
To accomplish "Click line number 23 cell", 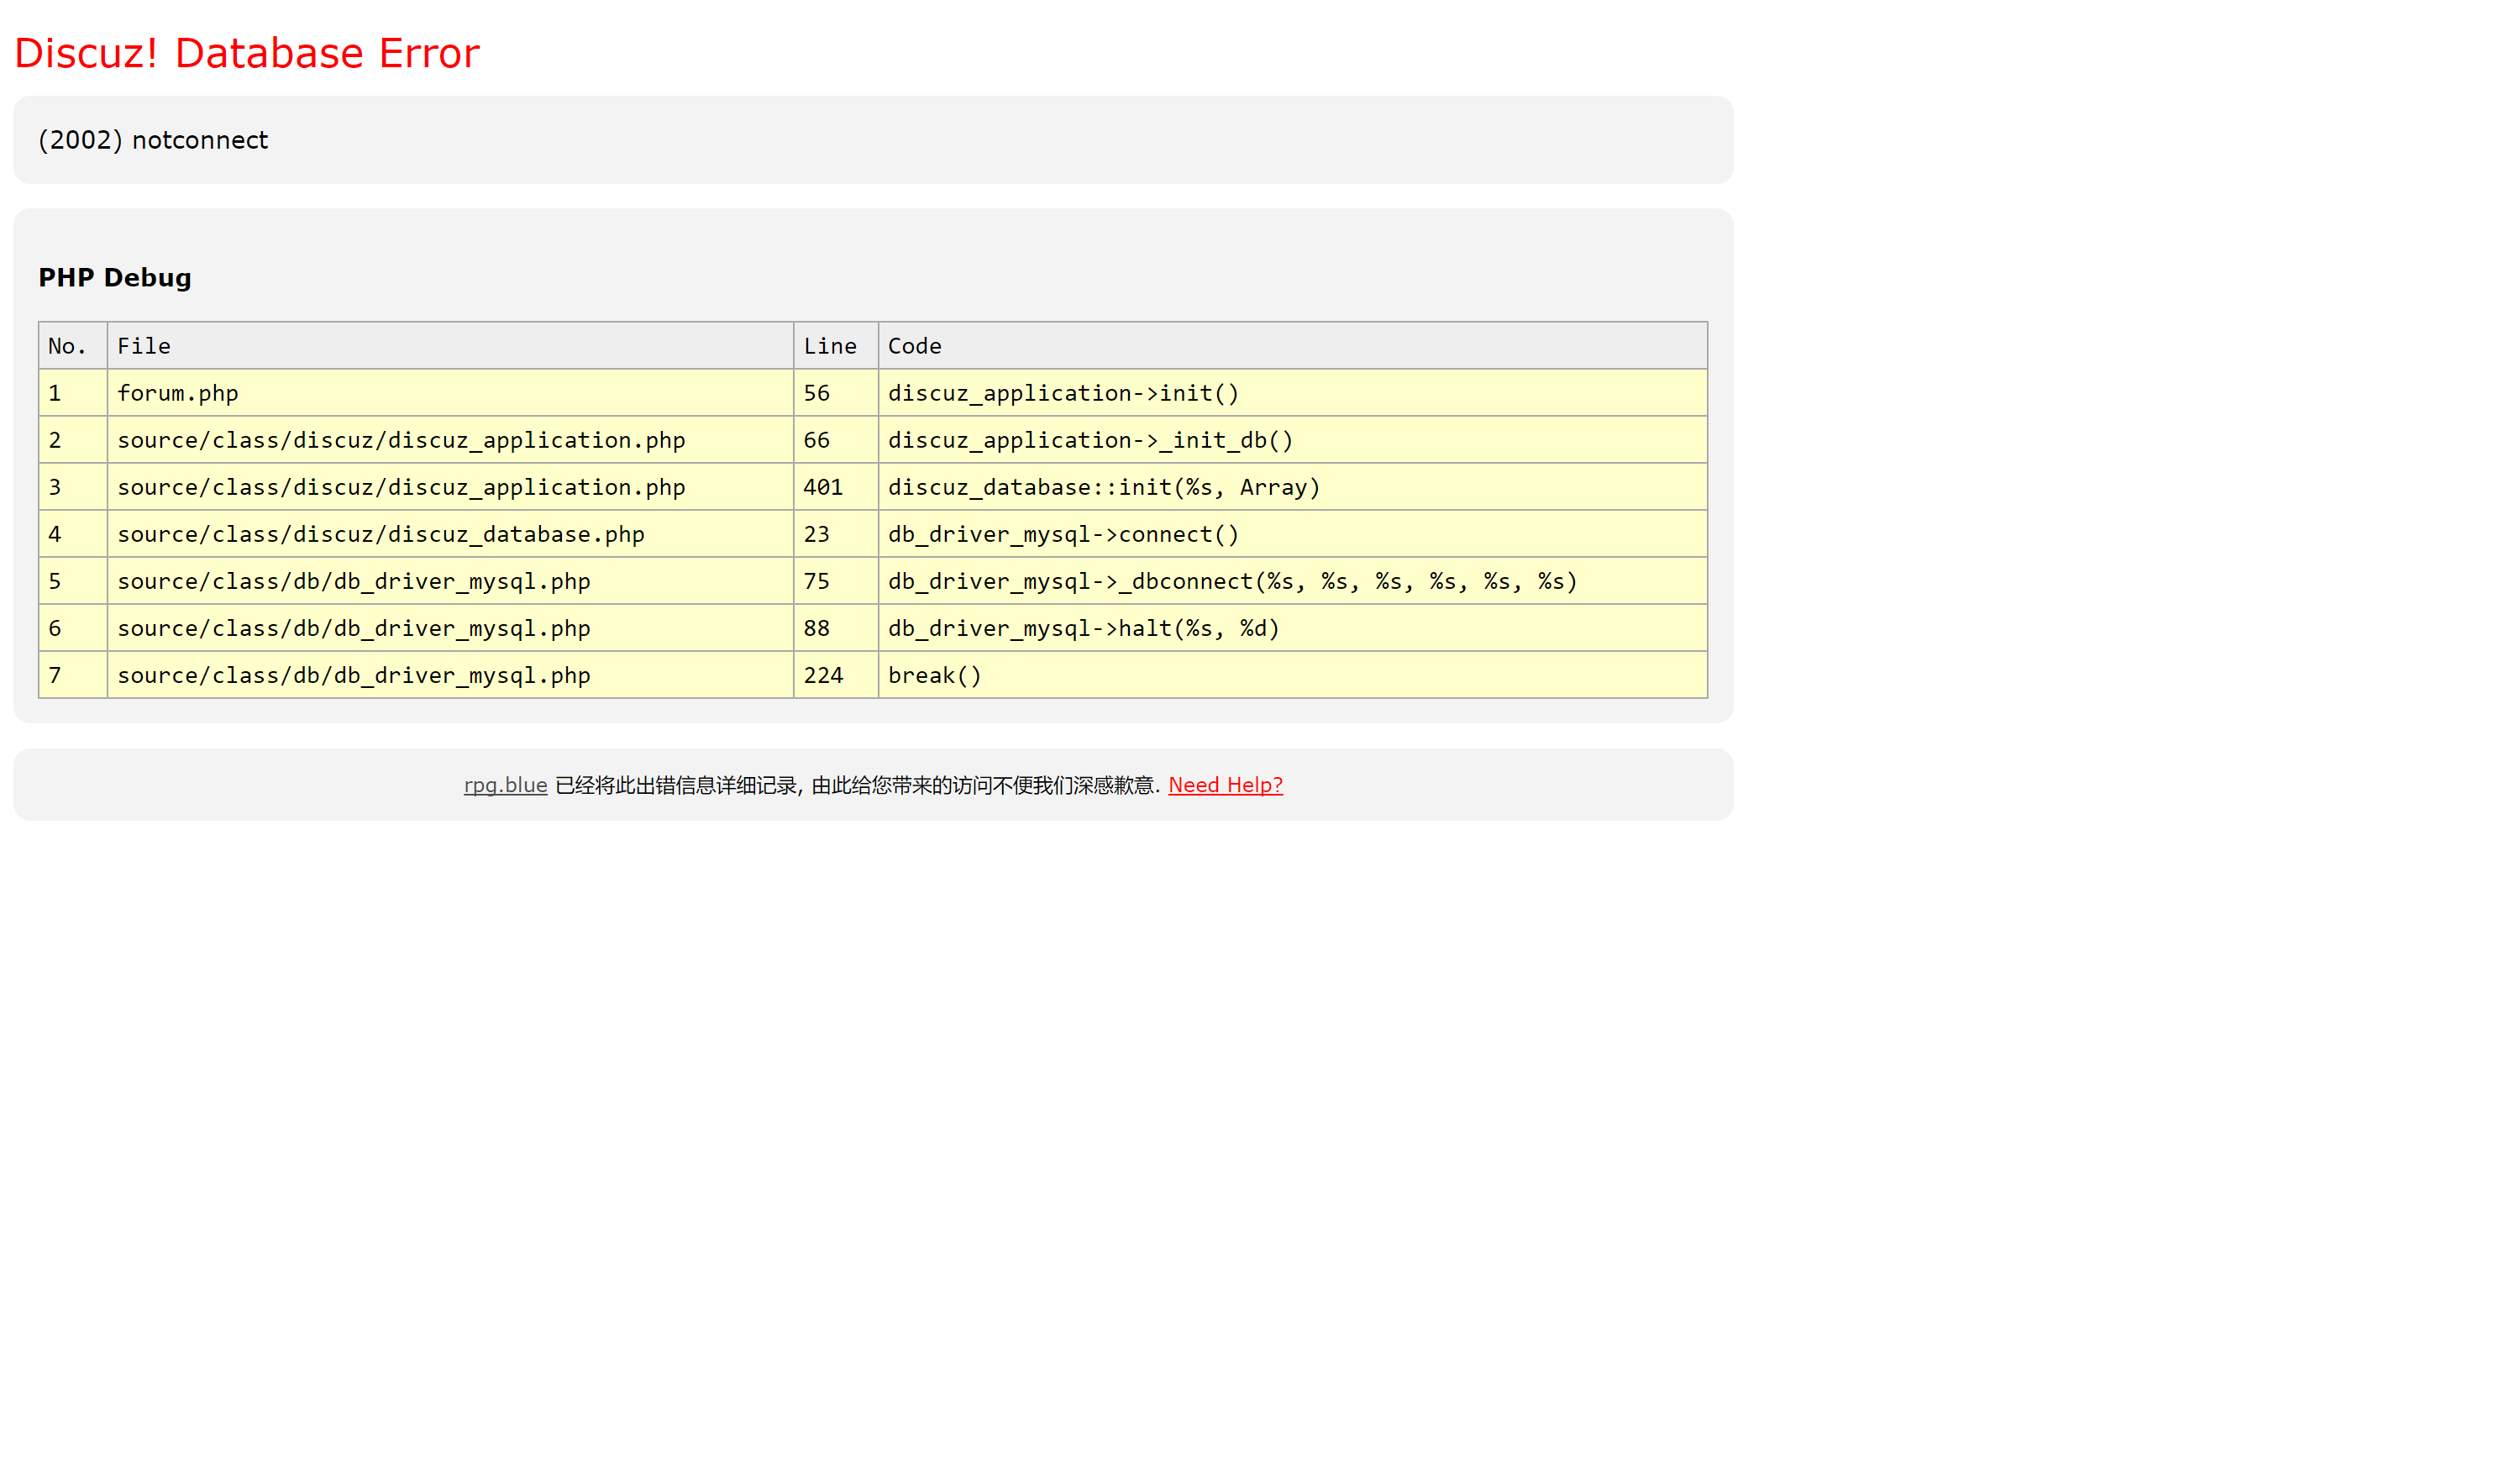I will pyautogui.click(x=836, y=534).
